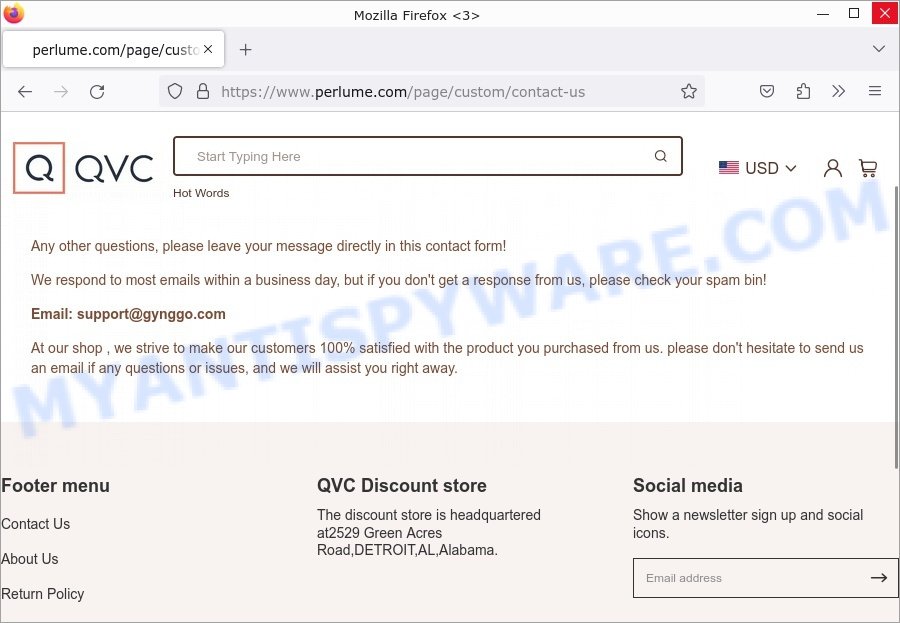The height and width of the screenshot is (623, 900).
Task: Bookmark this page with the star icon
Action: click(x=689, y=91)
